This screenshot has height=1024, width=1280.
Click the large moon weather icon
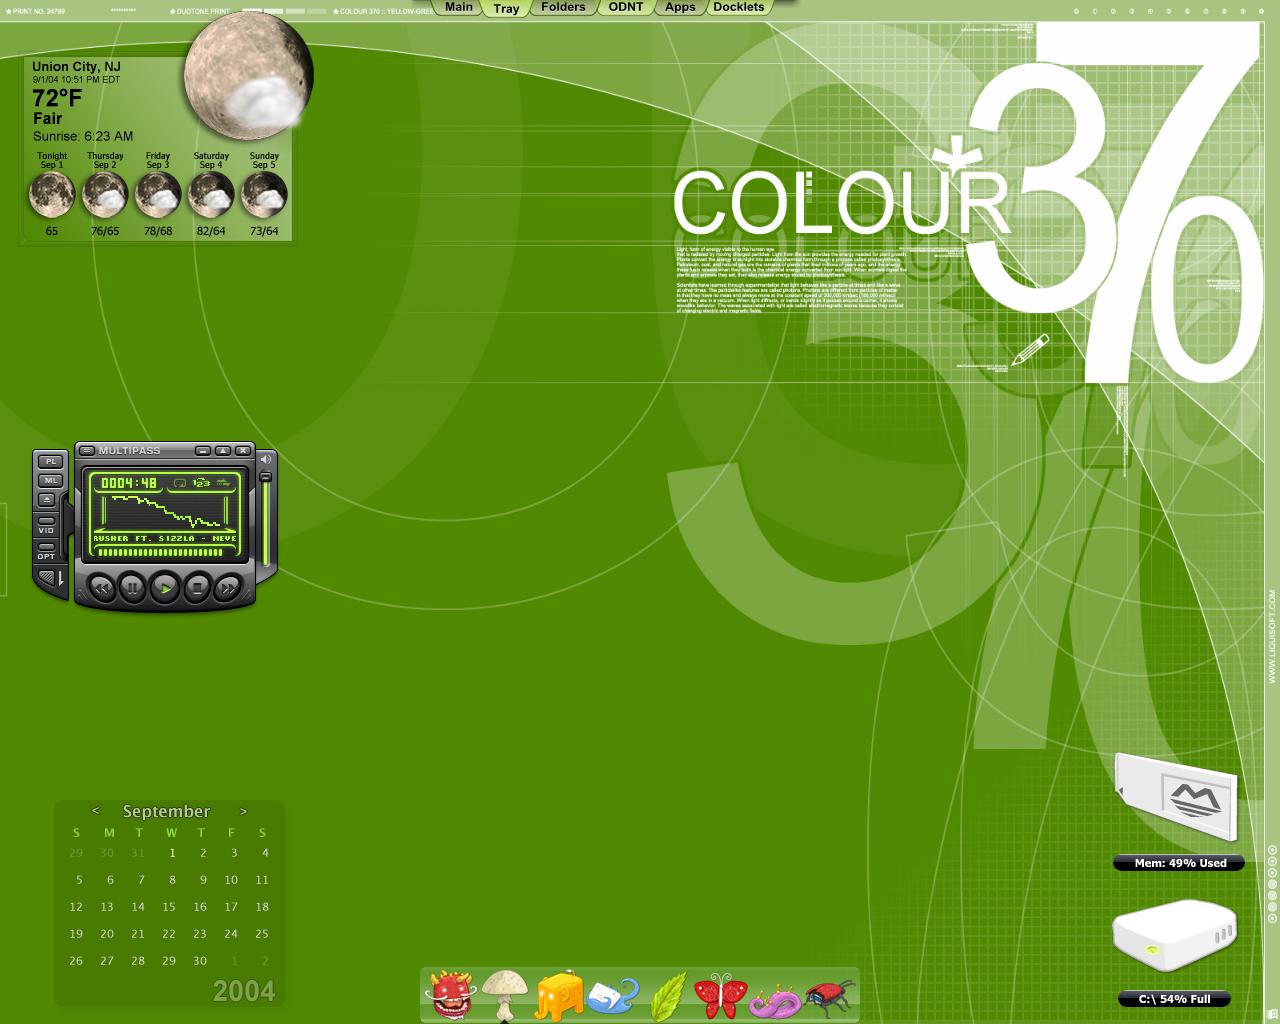coord(249,78)
